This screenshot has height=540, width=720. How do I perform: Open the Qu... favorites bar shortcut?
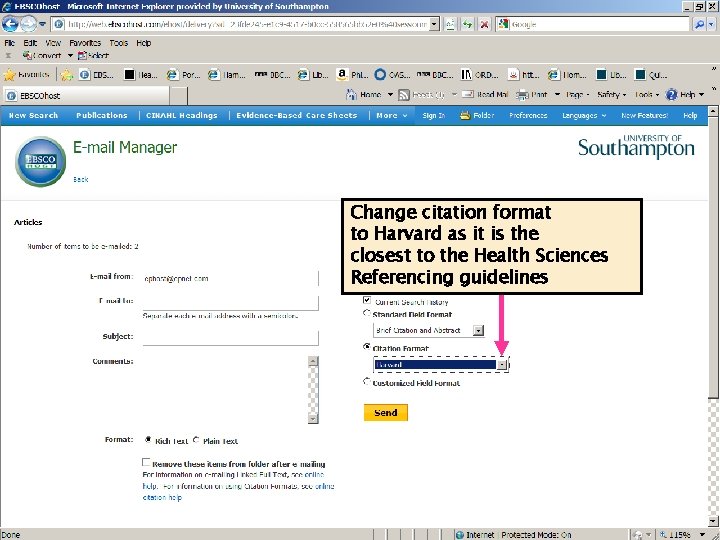tap(651, 74)
